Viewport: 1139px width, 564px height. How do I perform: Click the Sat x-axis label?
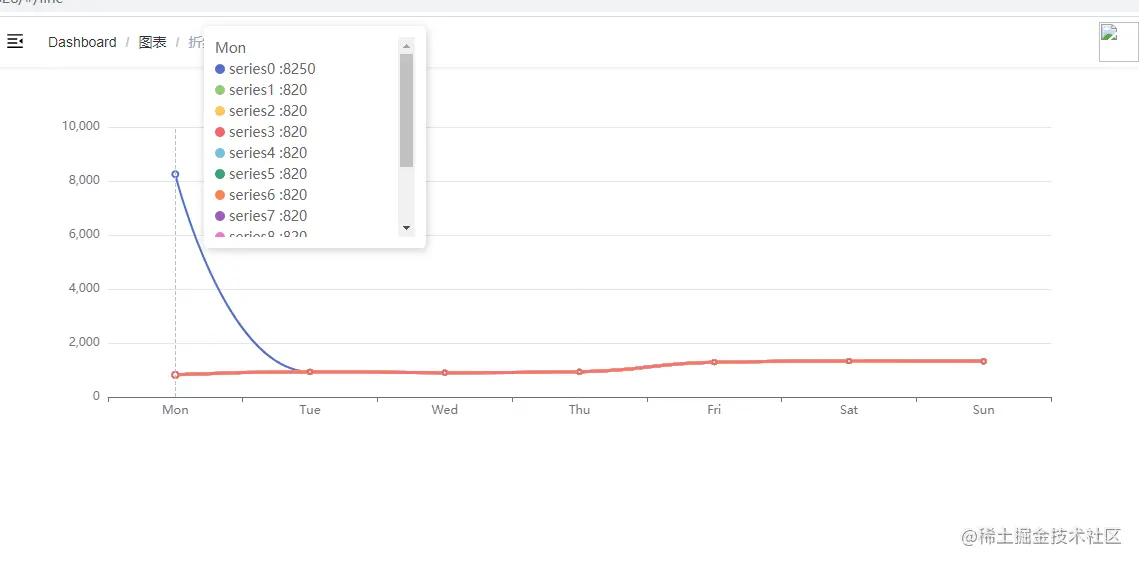tap(849, 410)
